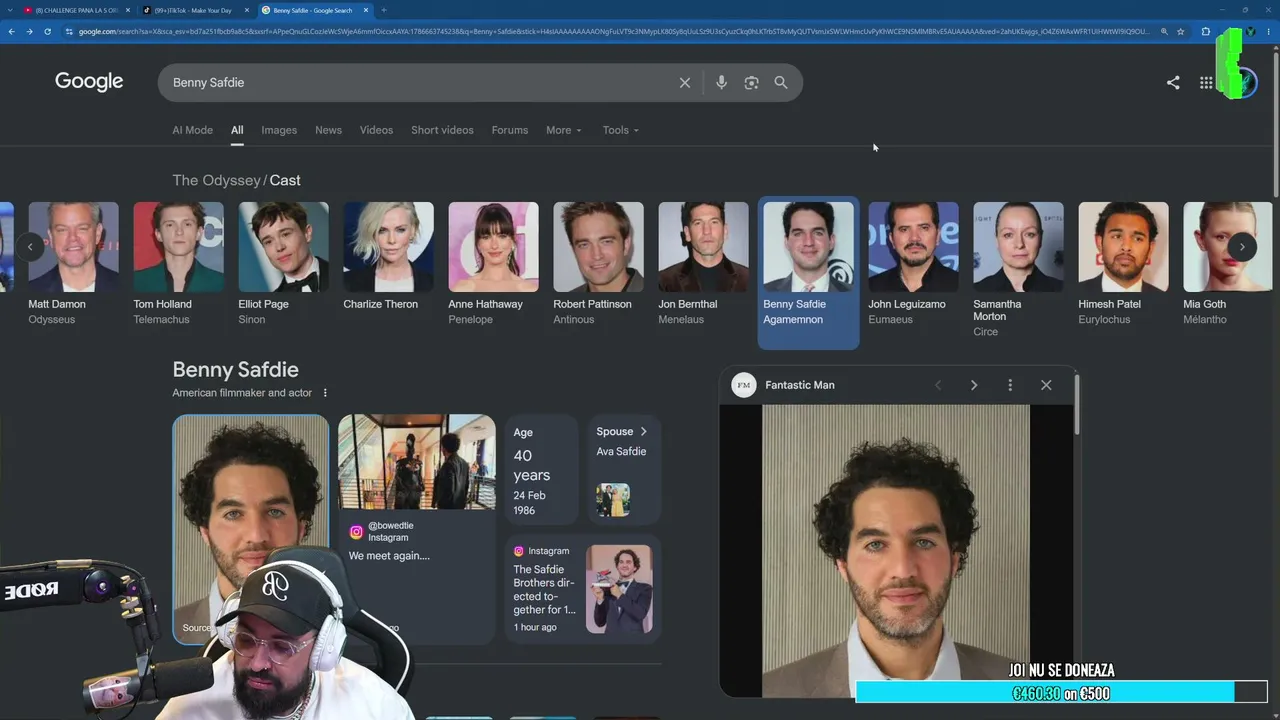Click Ava Safdie spouse name
The width and height of the screenshot is (1280, 720).
(621, 452)
